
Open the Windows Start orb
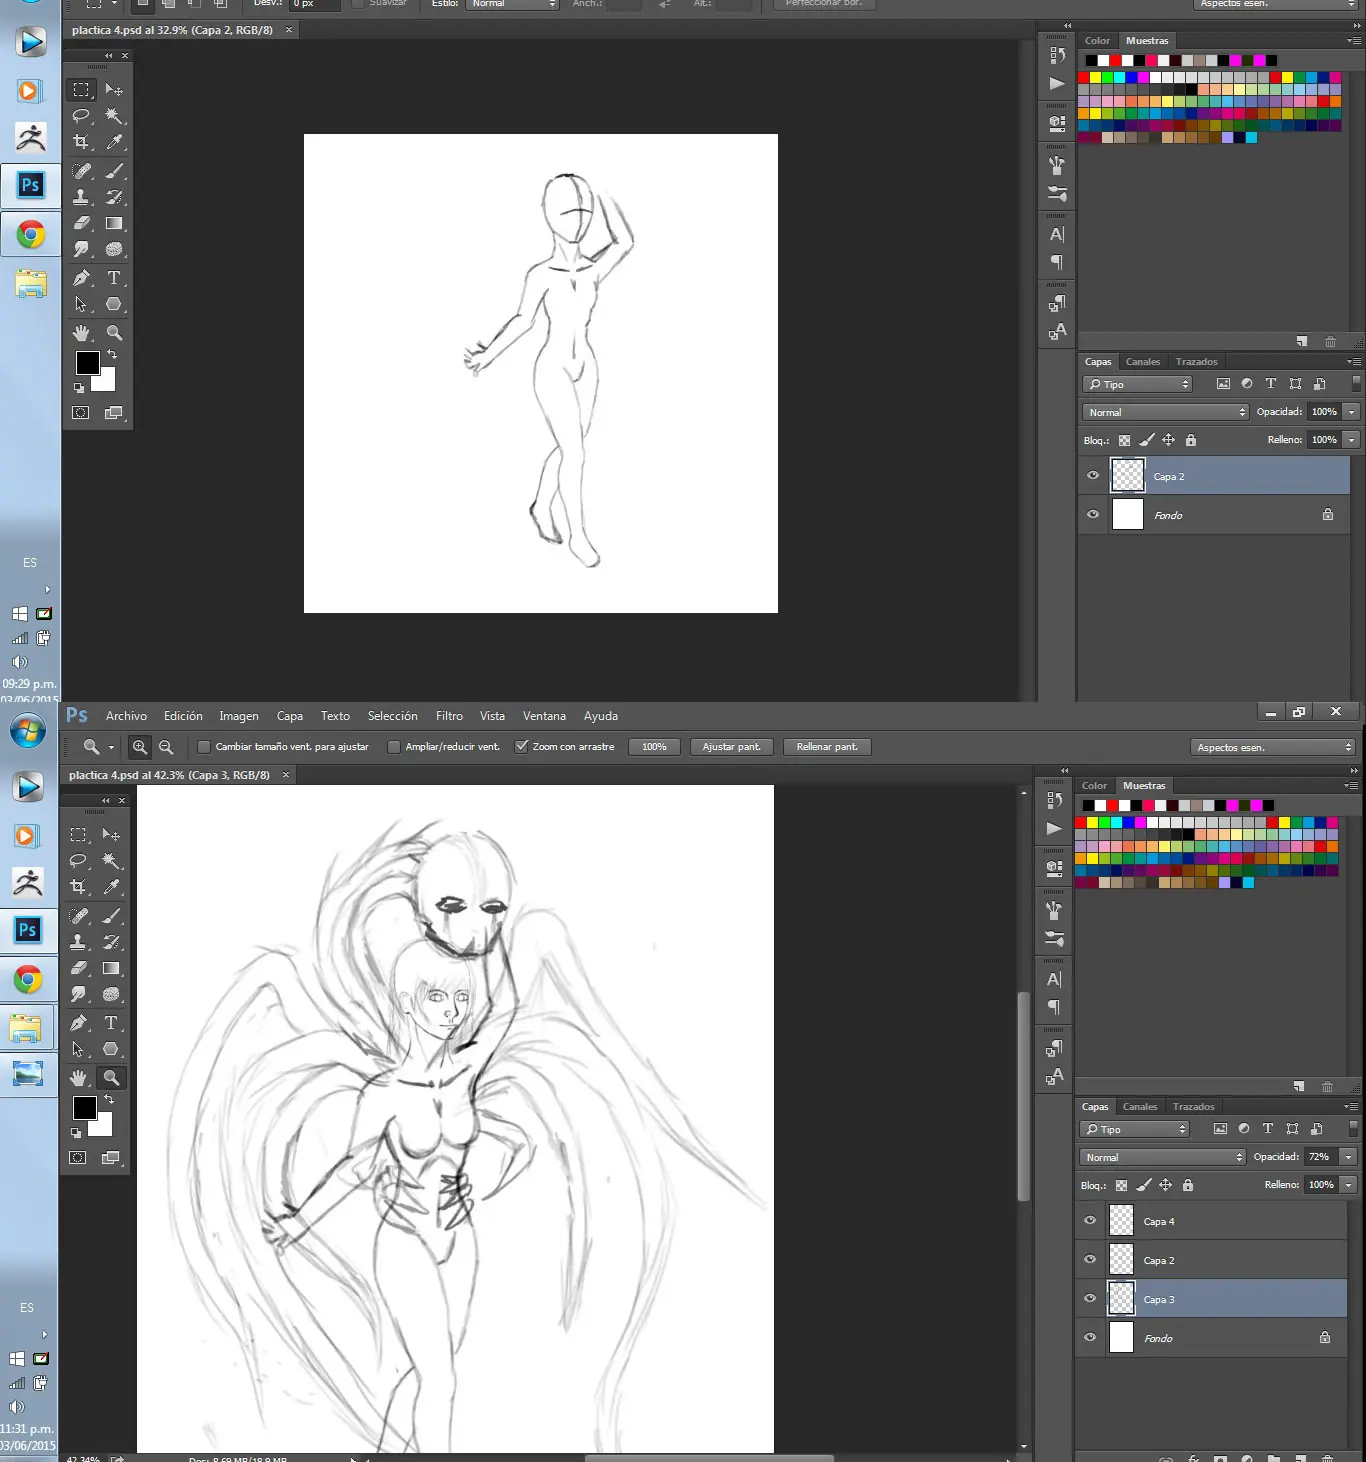(x=27, y=731)
